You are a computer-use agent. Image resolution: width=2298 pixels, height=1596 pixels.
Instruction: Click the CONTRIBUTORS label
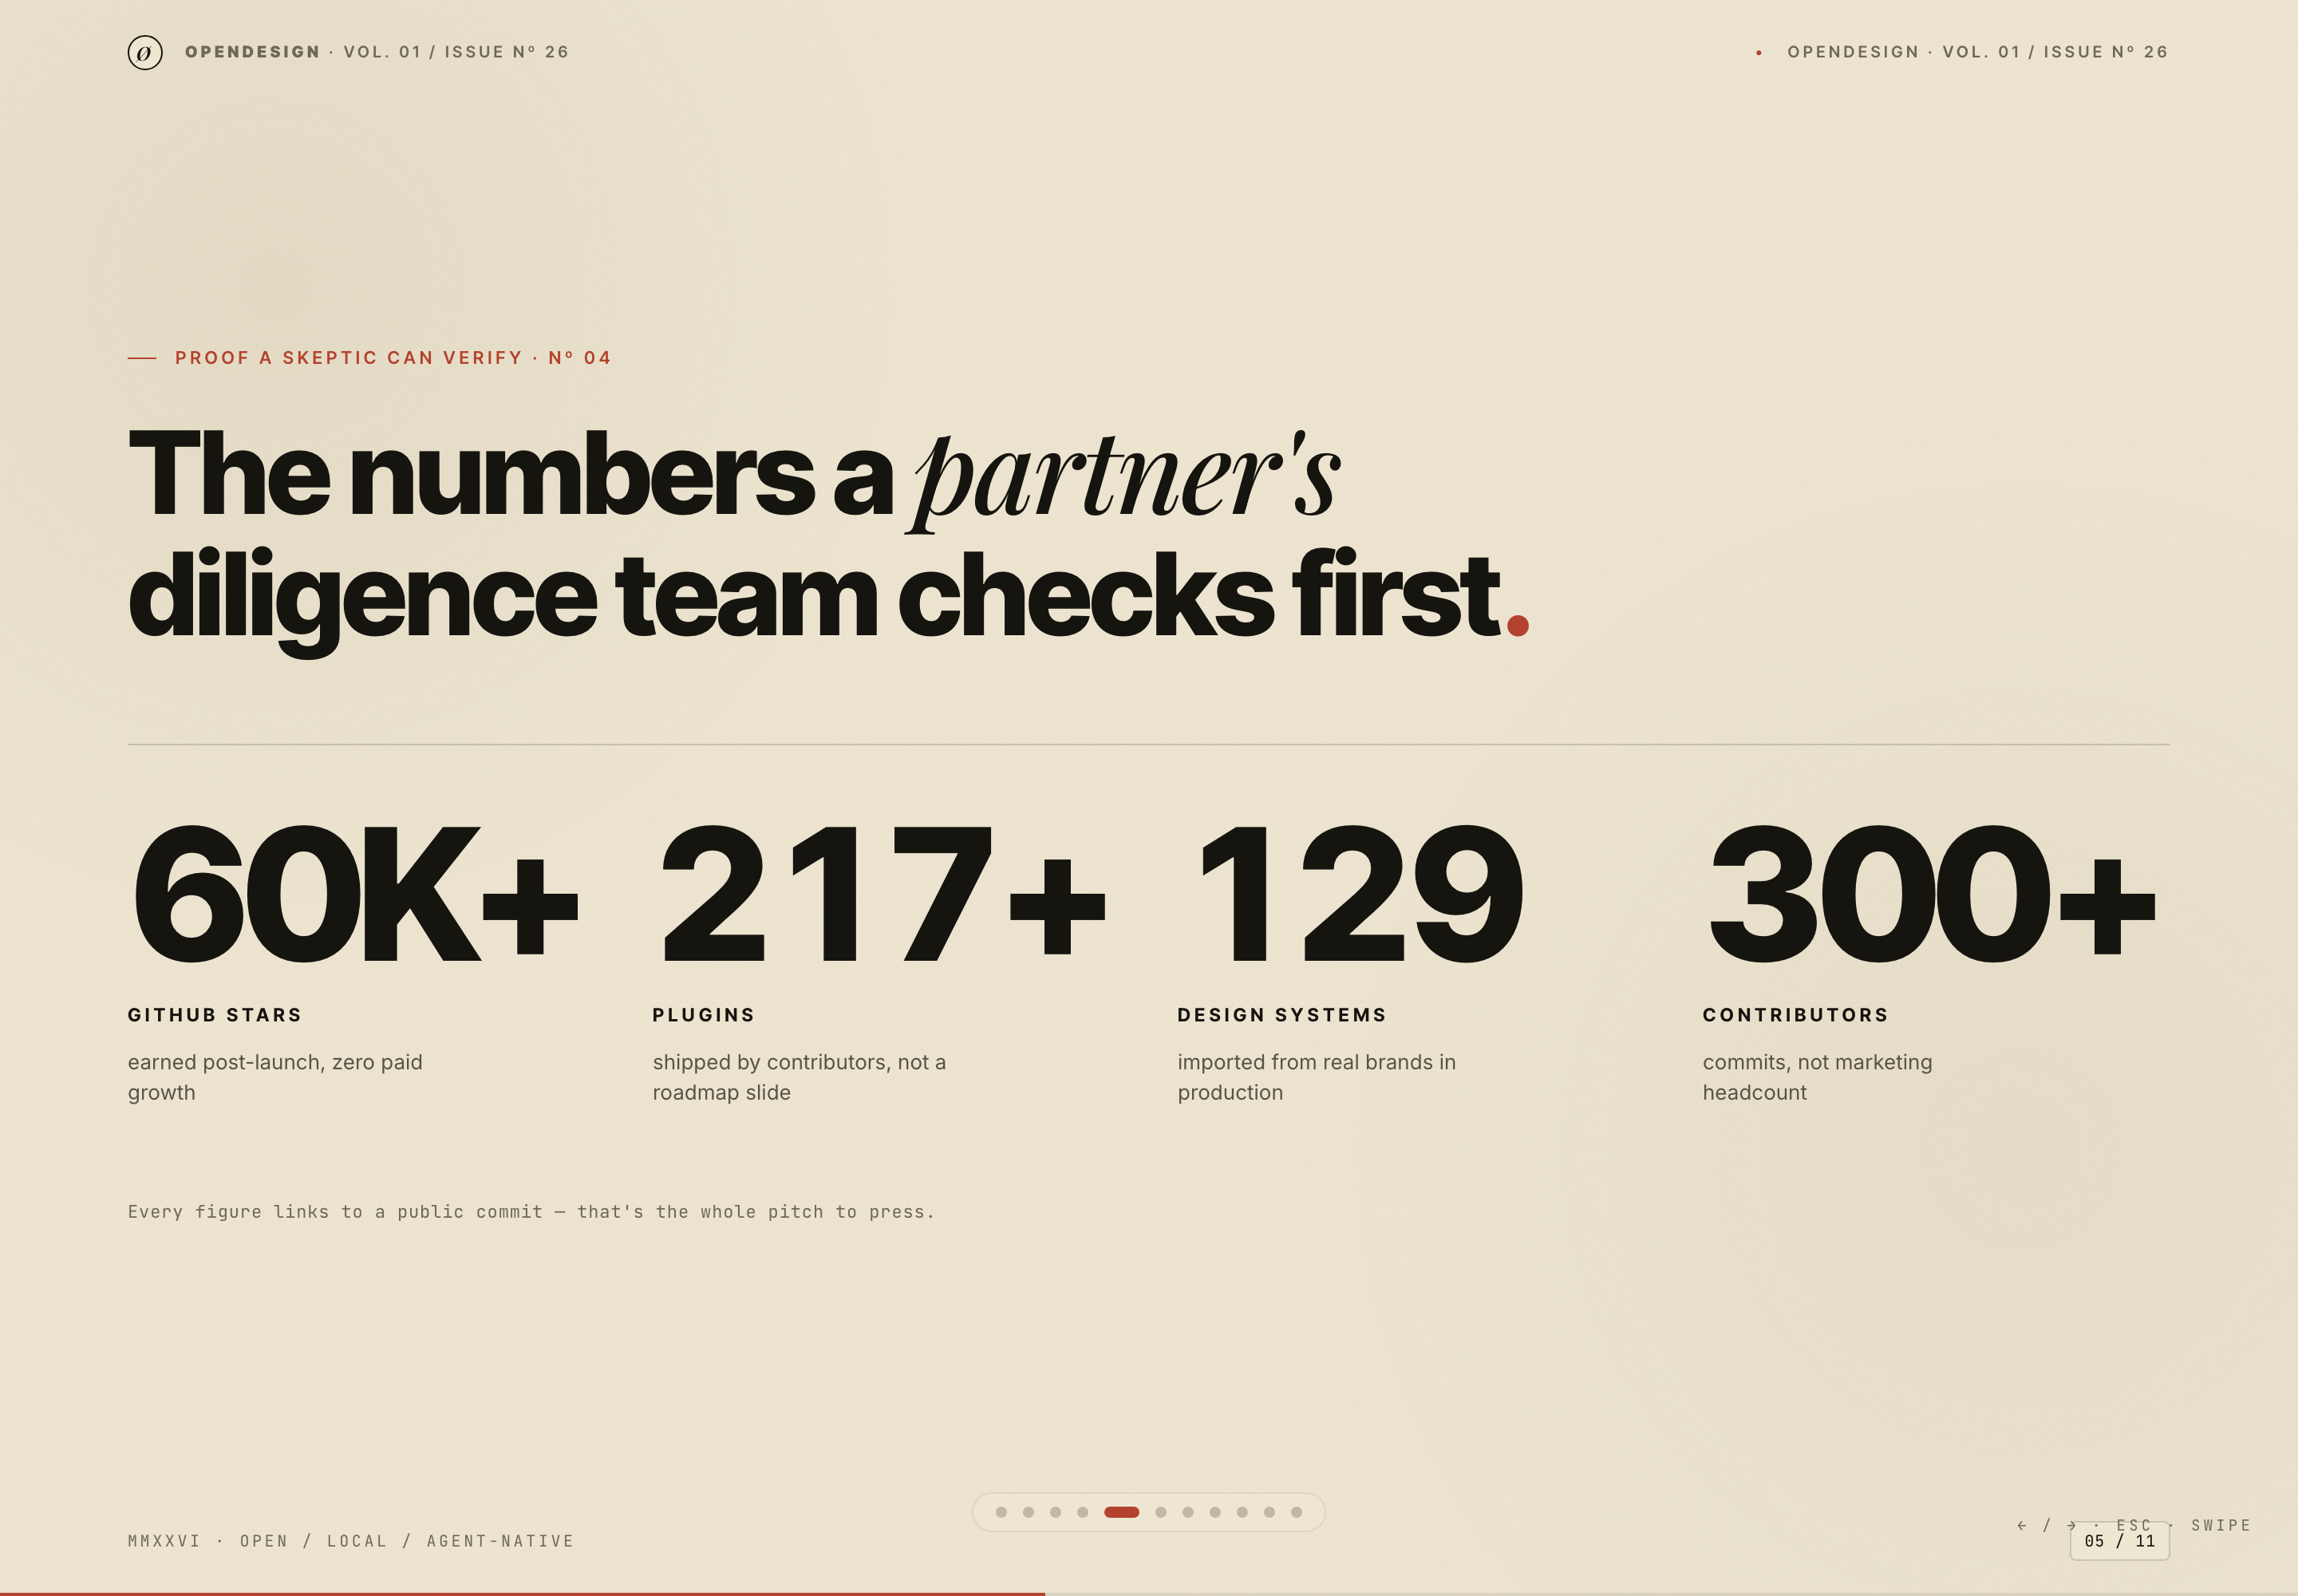click(1796, 1015)
